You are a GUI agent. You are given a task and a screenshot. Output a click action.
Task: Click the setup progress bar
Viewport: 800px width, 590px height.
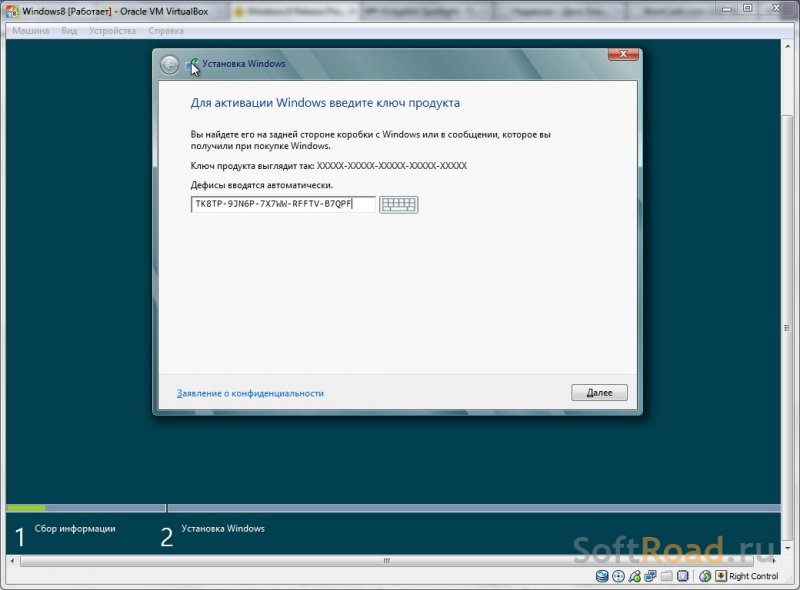click(393, 508)
